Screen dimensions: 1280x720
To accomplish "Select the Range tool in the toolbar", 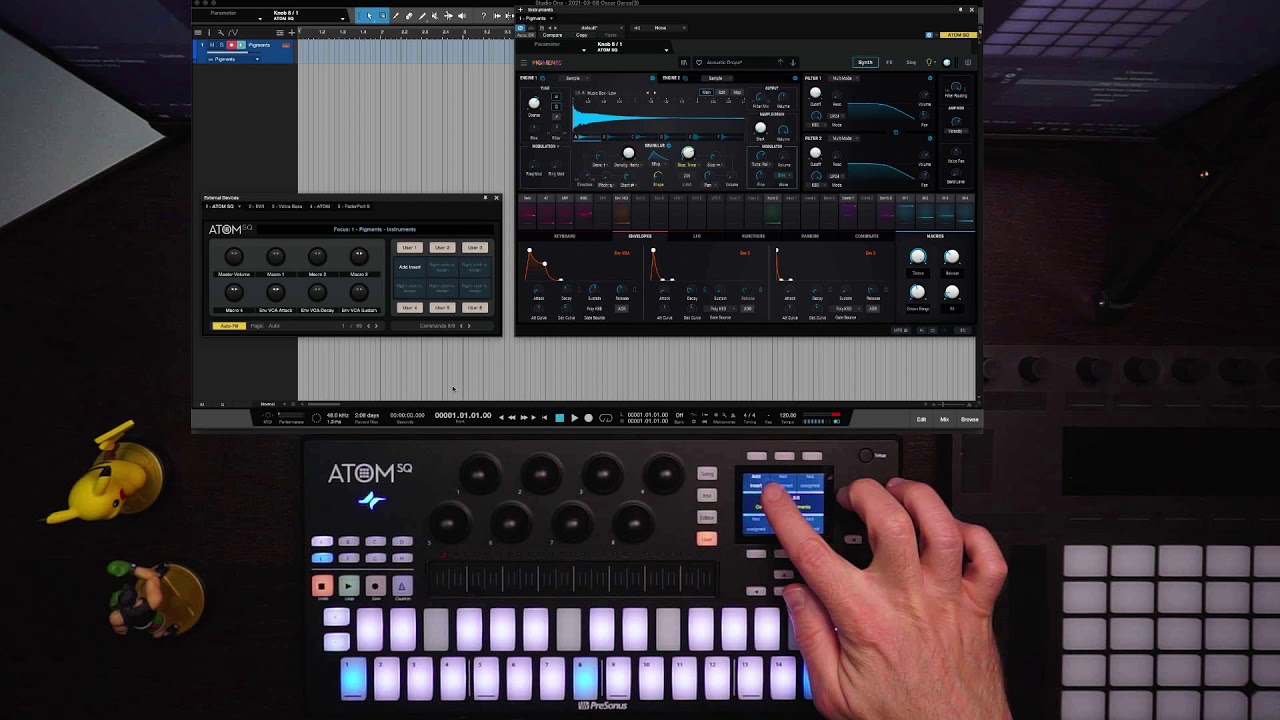I will tap(382, 16).
